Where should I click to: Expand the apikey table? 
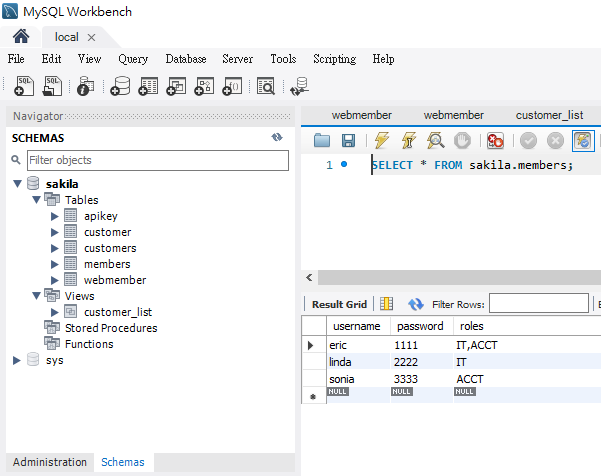(55, 216)
